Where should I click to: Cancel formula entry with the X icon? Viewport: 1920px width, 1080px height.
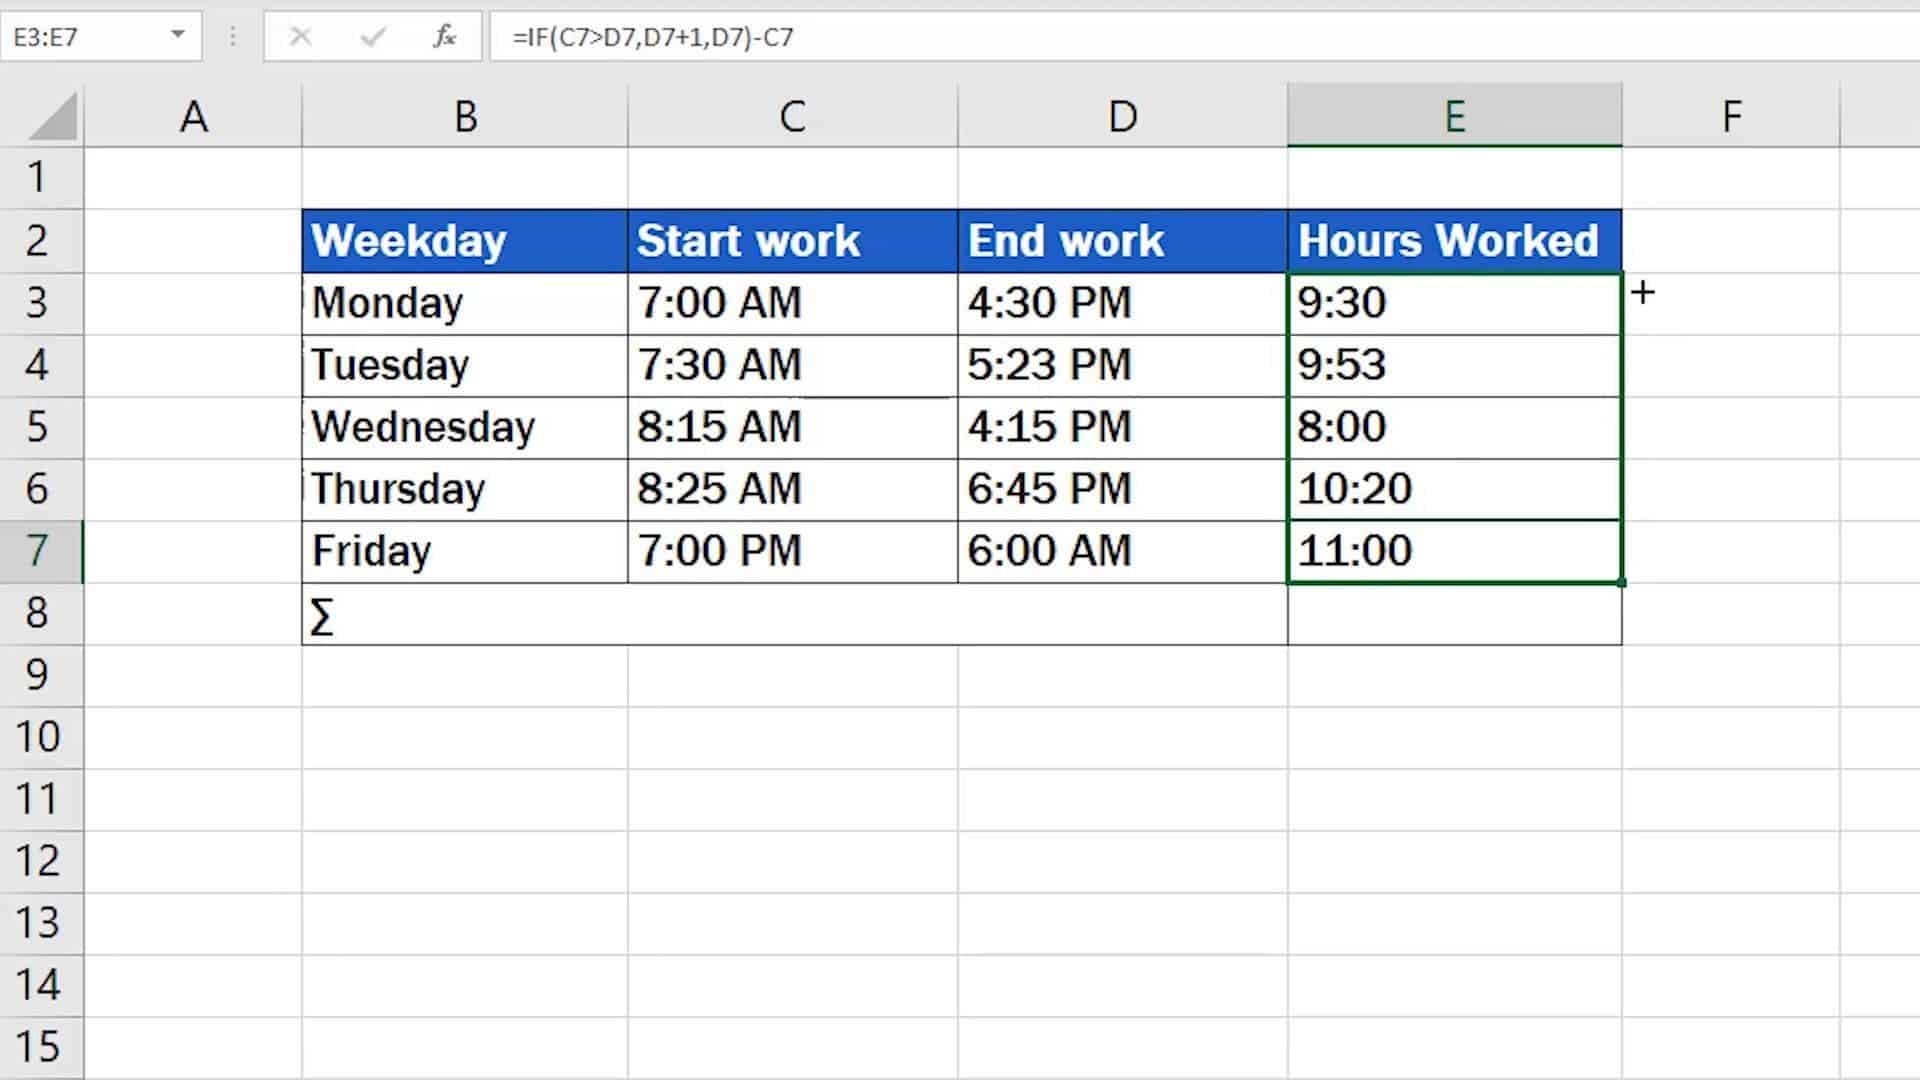click(x=301, y=37)
